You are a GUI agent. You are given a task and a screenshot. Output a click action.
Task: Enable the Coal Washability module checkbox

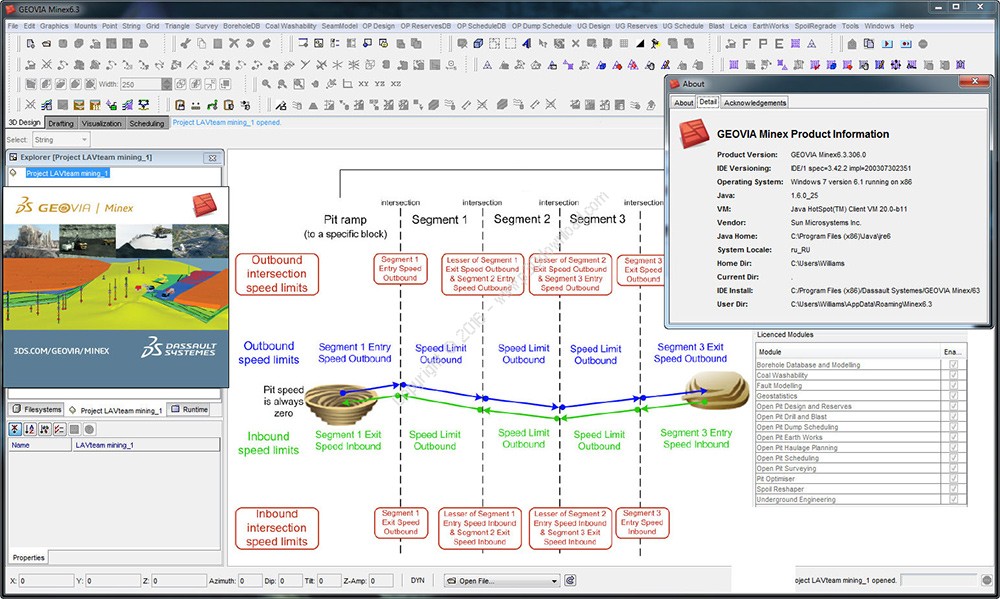point(952,375)
